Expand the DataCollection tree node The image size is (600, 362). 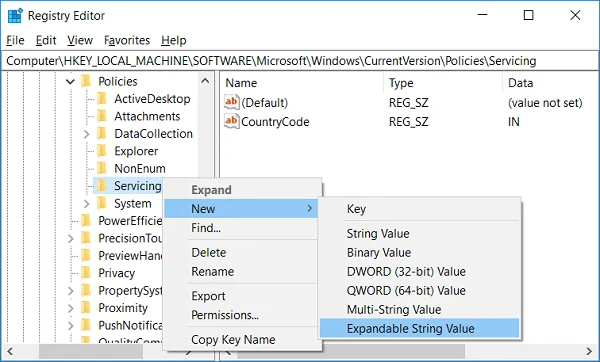[86, 134]
